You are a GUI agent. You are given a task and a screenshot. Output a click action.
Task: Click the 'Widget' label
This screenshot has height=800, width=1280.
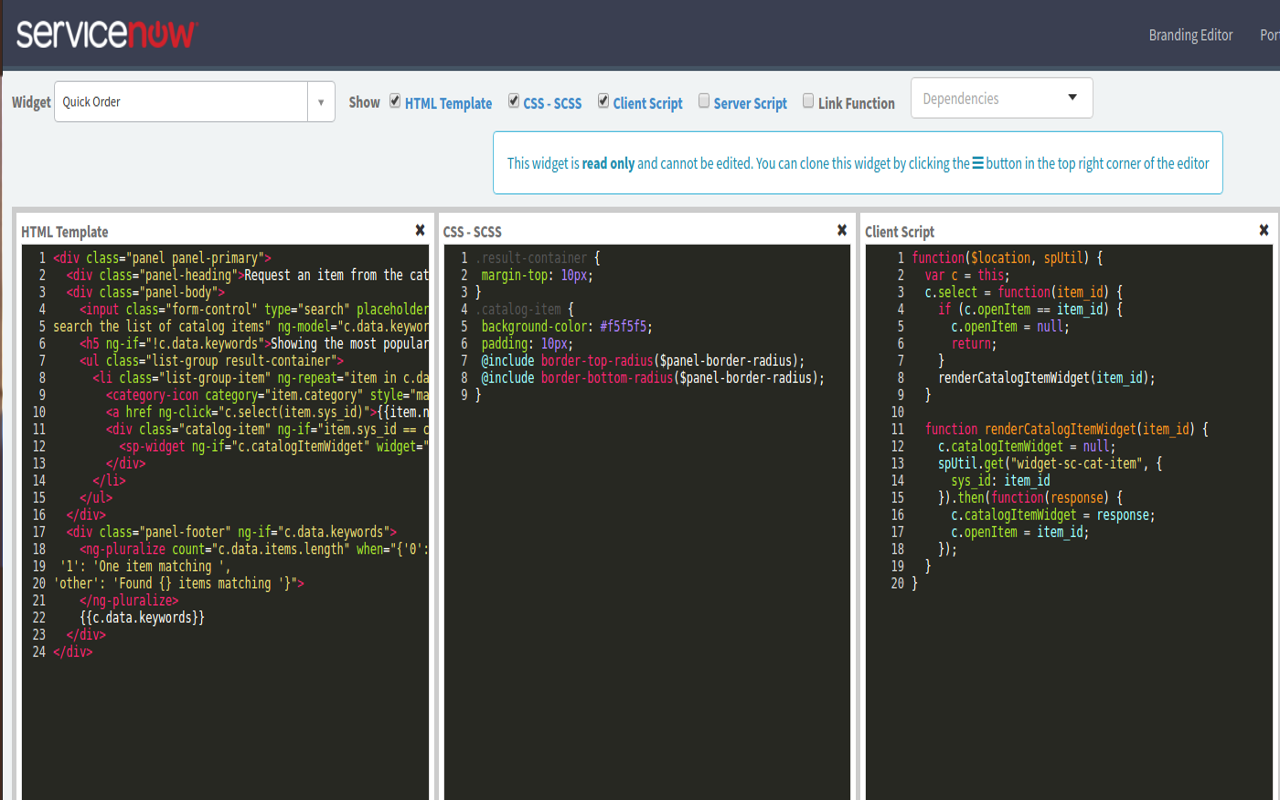click(31, 102)
